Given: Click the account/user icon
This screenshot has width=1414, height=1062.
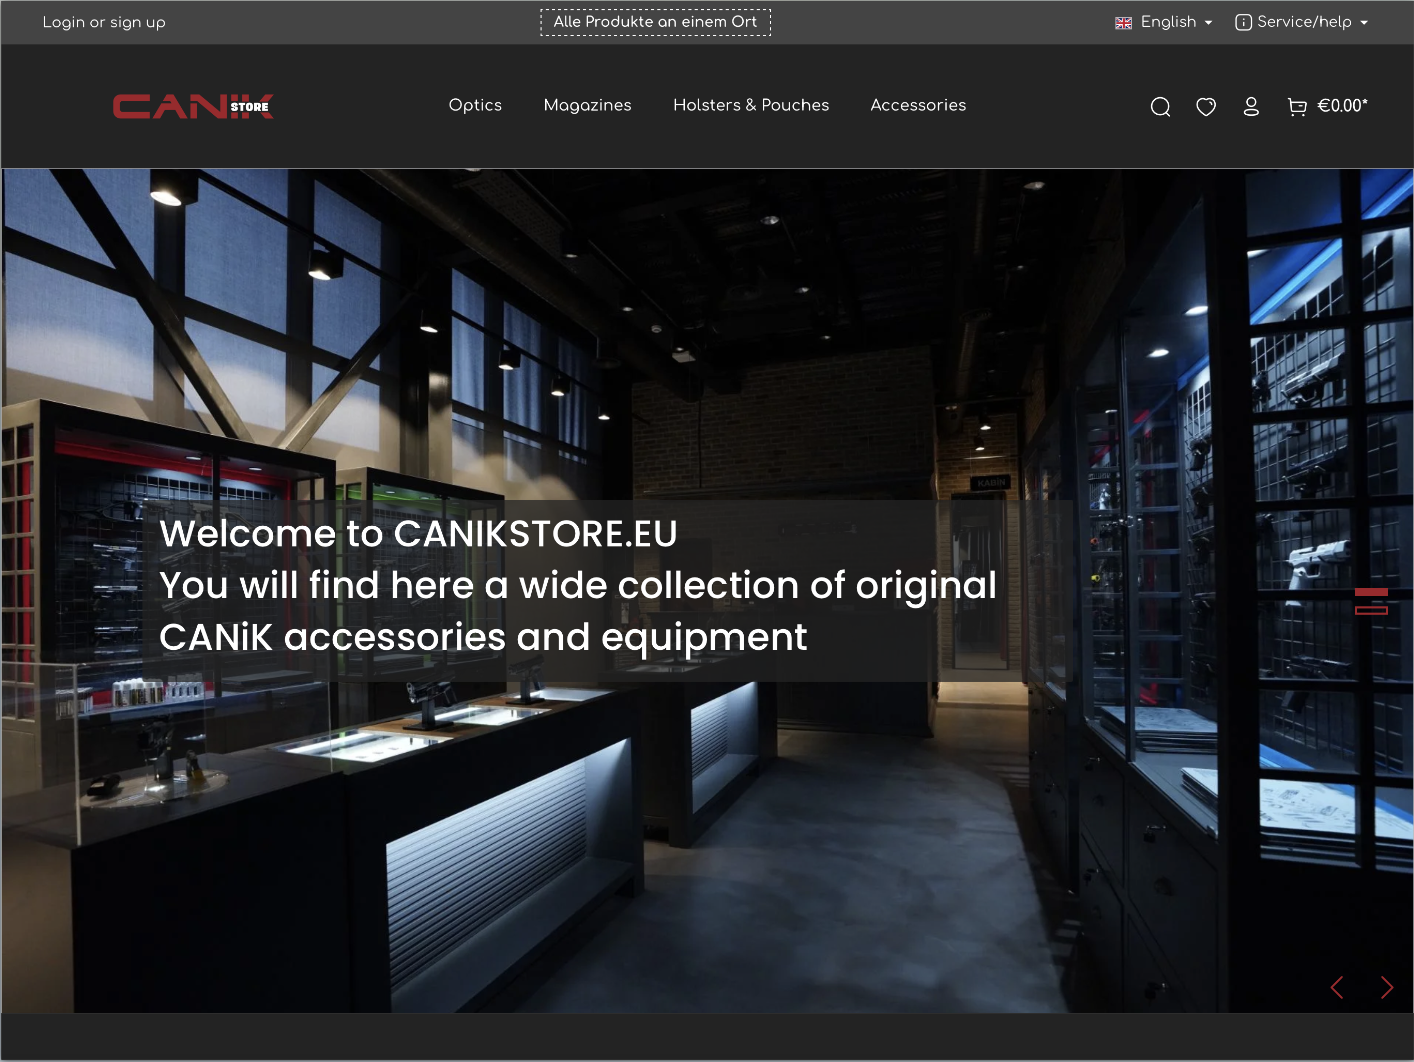Looking at the screenshot, I should pos(1251,106).
